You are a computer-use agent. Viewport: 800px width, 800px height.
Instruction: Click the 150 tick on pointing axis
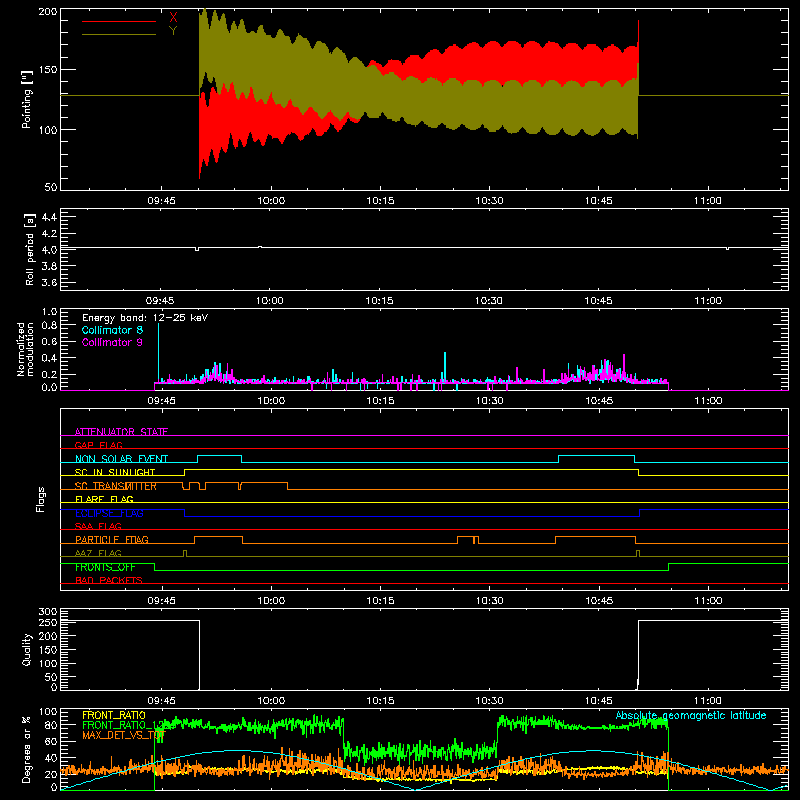click(48, 70)
